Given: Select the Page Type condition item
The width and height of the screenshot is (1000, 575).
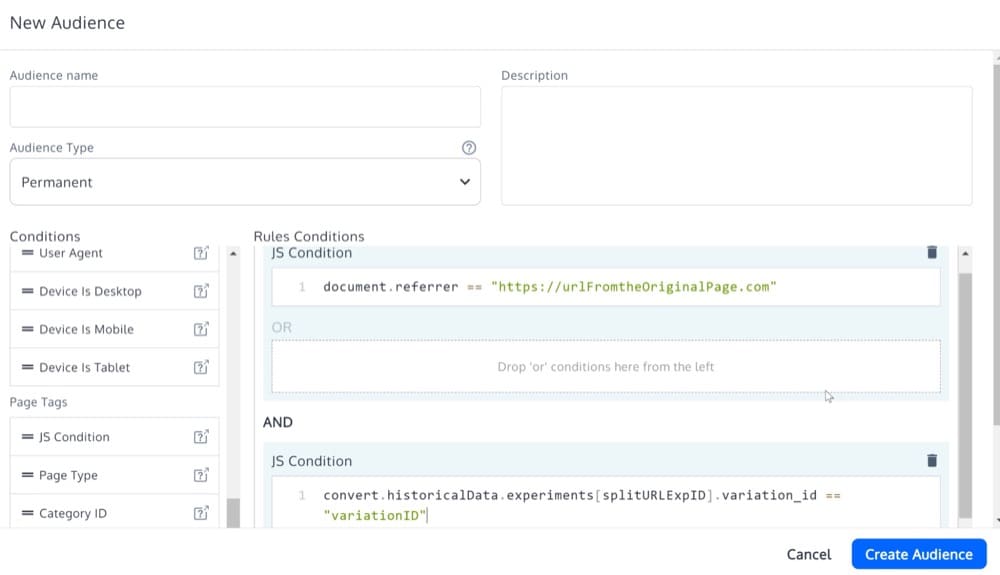Looking at the screenshot, I should tap(114, 476).
